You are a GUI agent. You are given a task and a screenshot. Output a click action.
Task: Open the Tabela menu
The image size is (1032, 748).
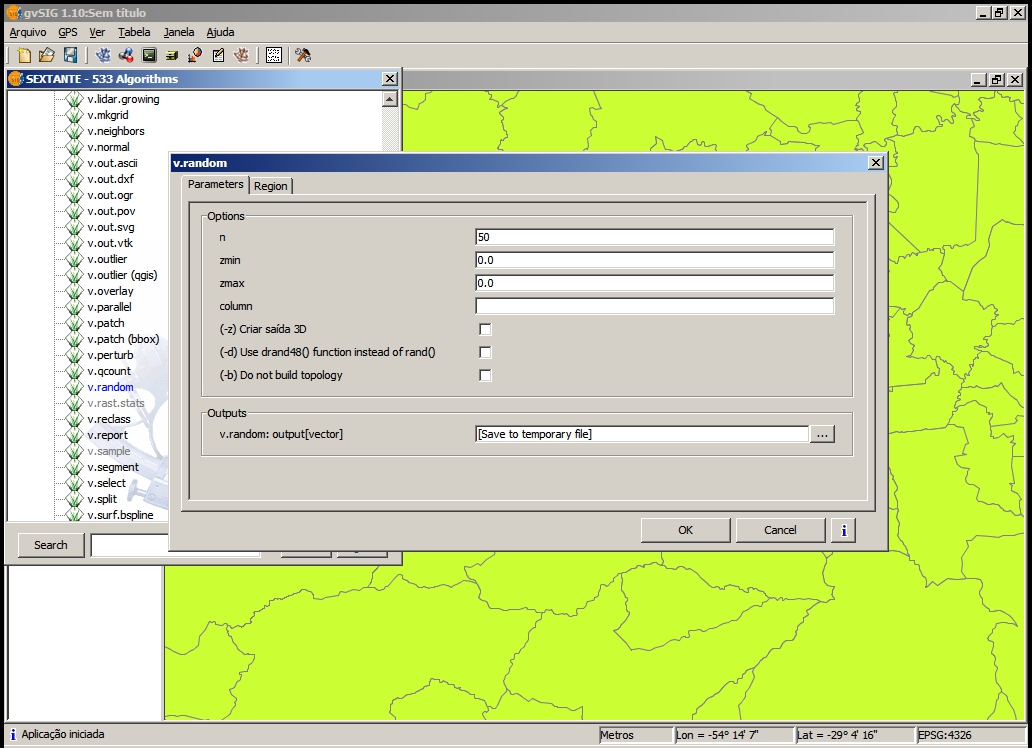tap(133, 32)
